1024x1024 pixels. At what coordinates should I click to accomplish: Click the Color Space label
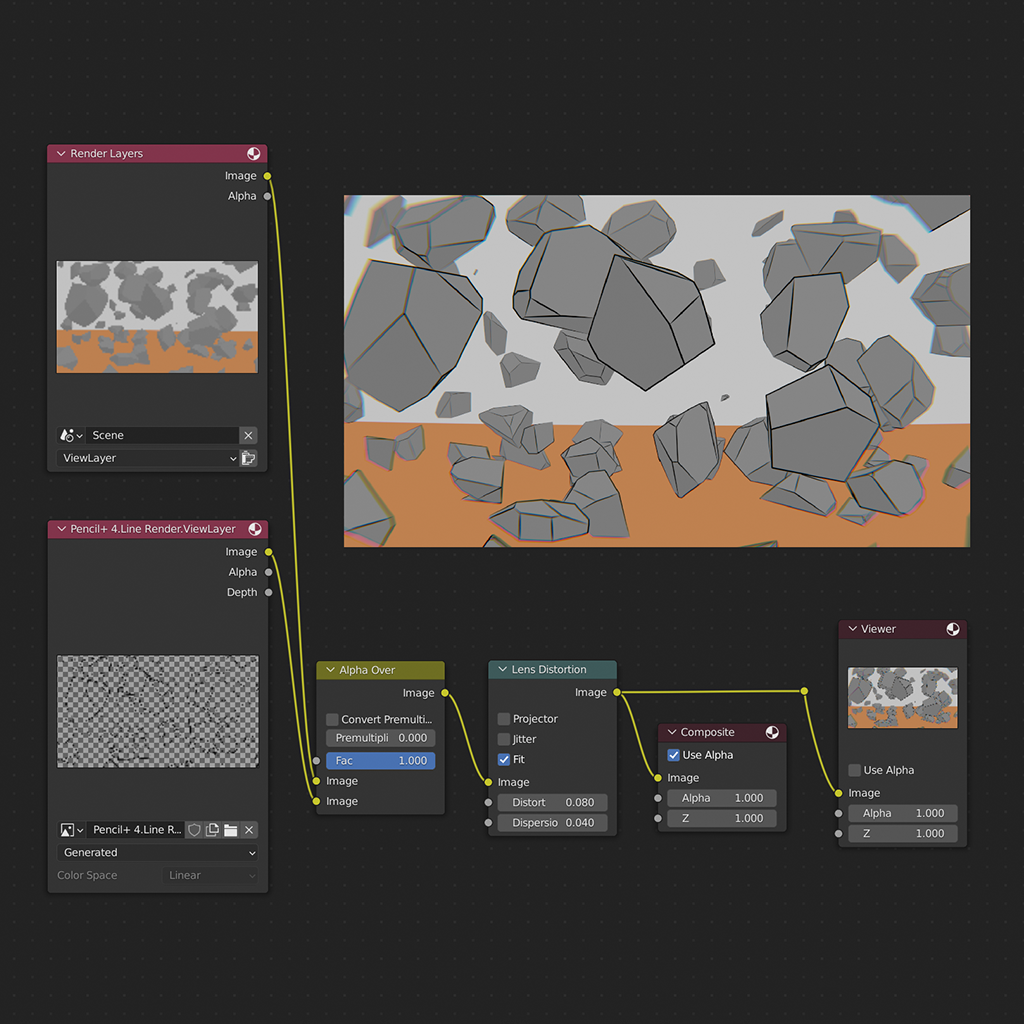click(x=87, y=876)
